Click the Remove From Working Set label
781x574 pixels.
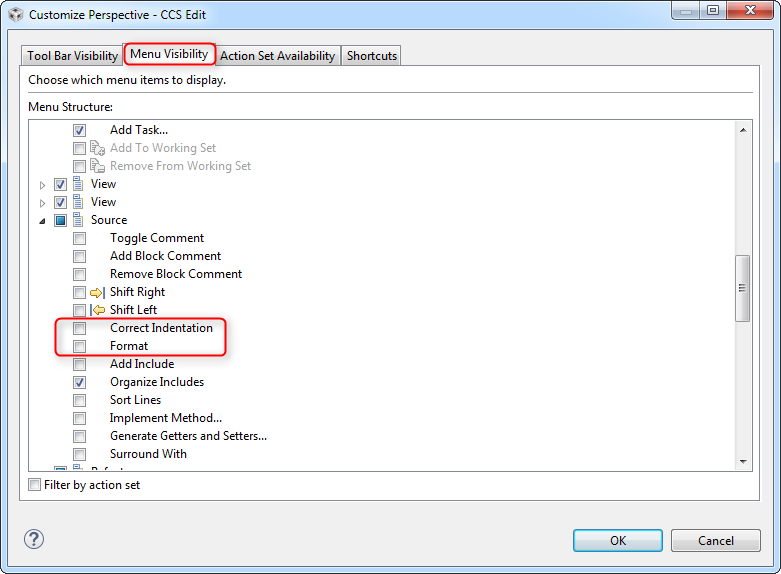180,166
